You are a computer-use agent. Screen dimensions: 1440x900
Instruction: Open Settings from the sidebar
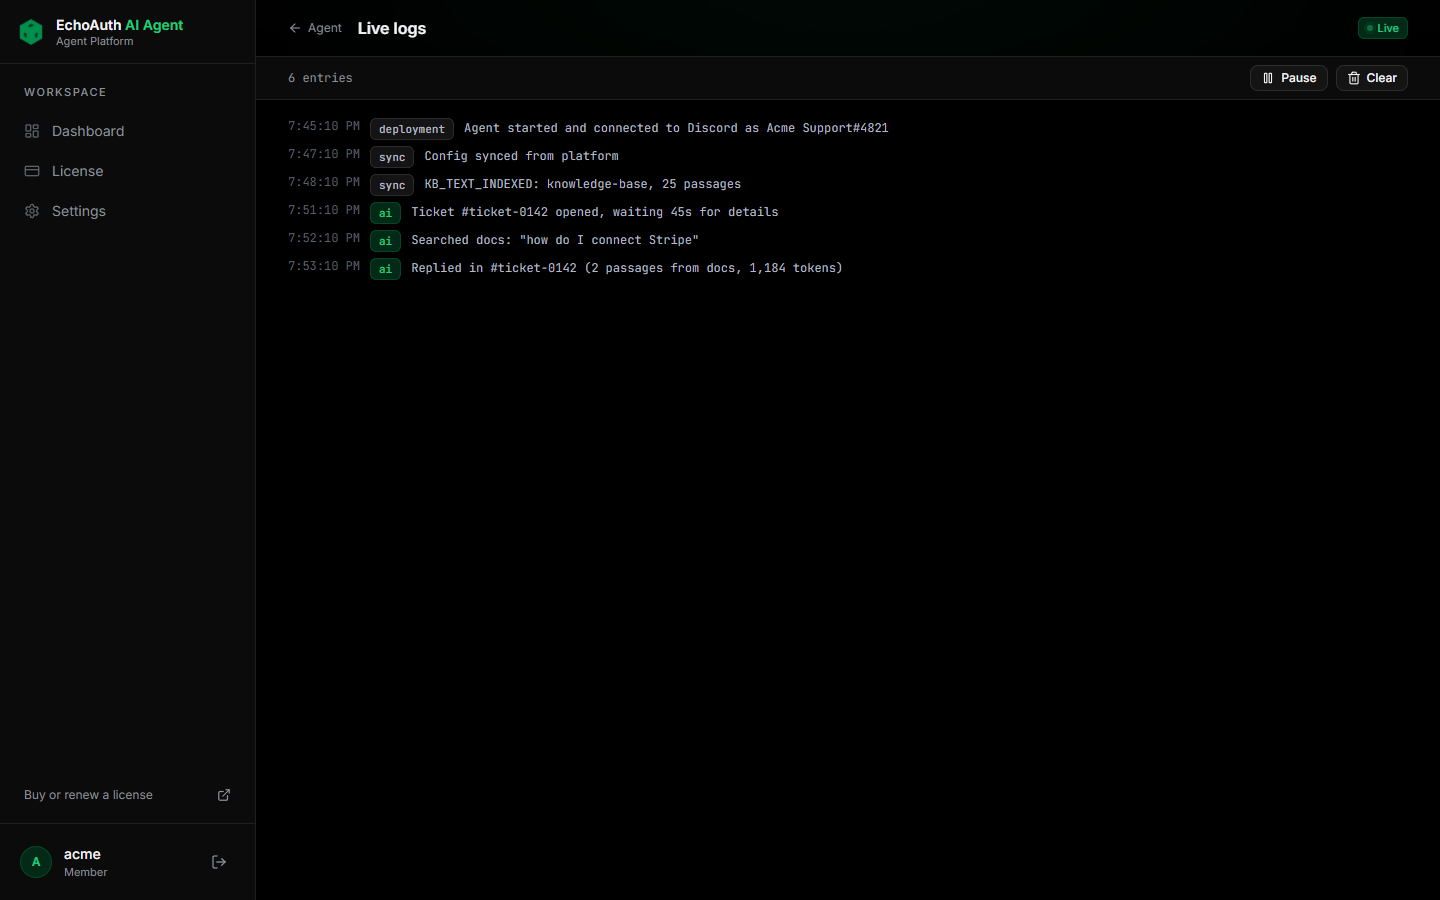tap(127, 211)
